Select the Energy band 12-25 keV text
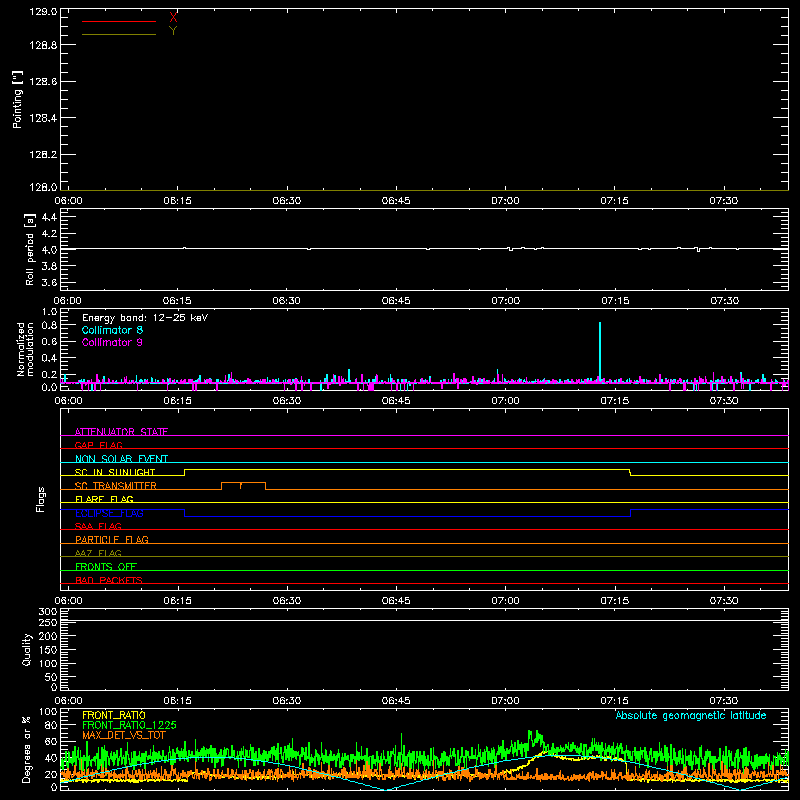The image size is (800, 800). click(x=145, y=318)
